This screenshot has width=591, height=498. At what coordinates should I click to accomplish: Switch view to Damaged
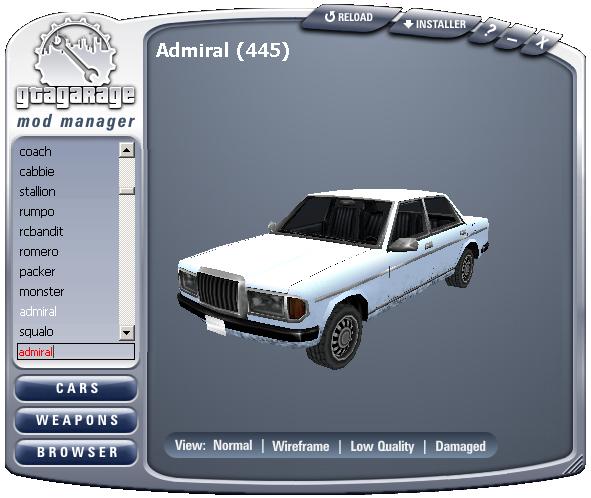click(x=460, y=446)
